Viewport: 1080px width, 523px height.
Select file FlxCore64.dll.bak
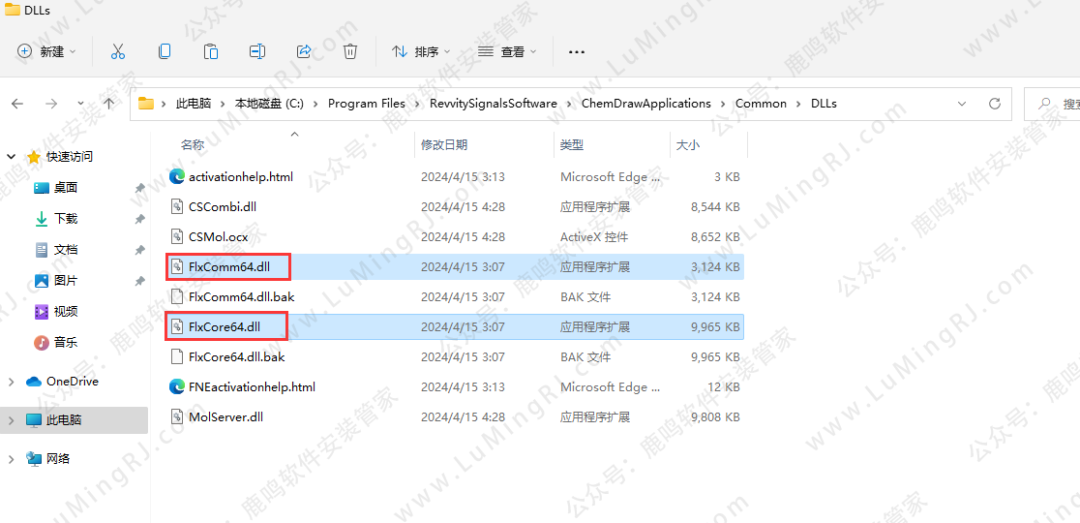pyautogui.click(x=236, y=357)
